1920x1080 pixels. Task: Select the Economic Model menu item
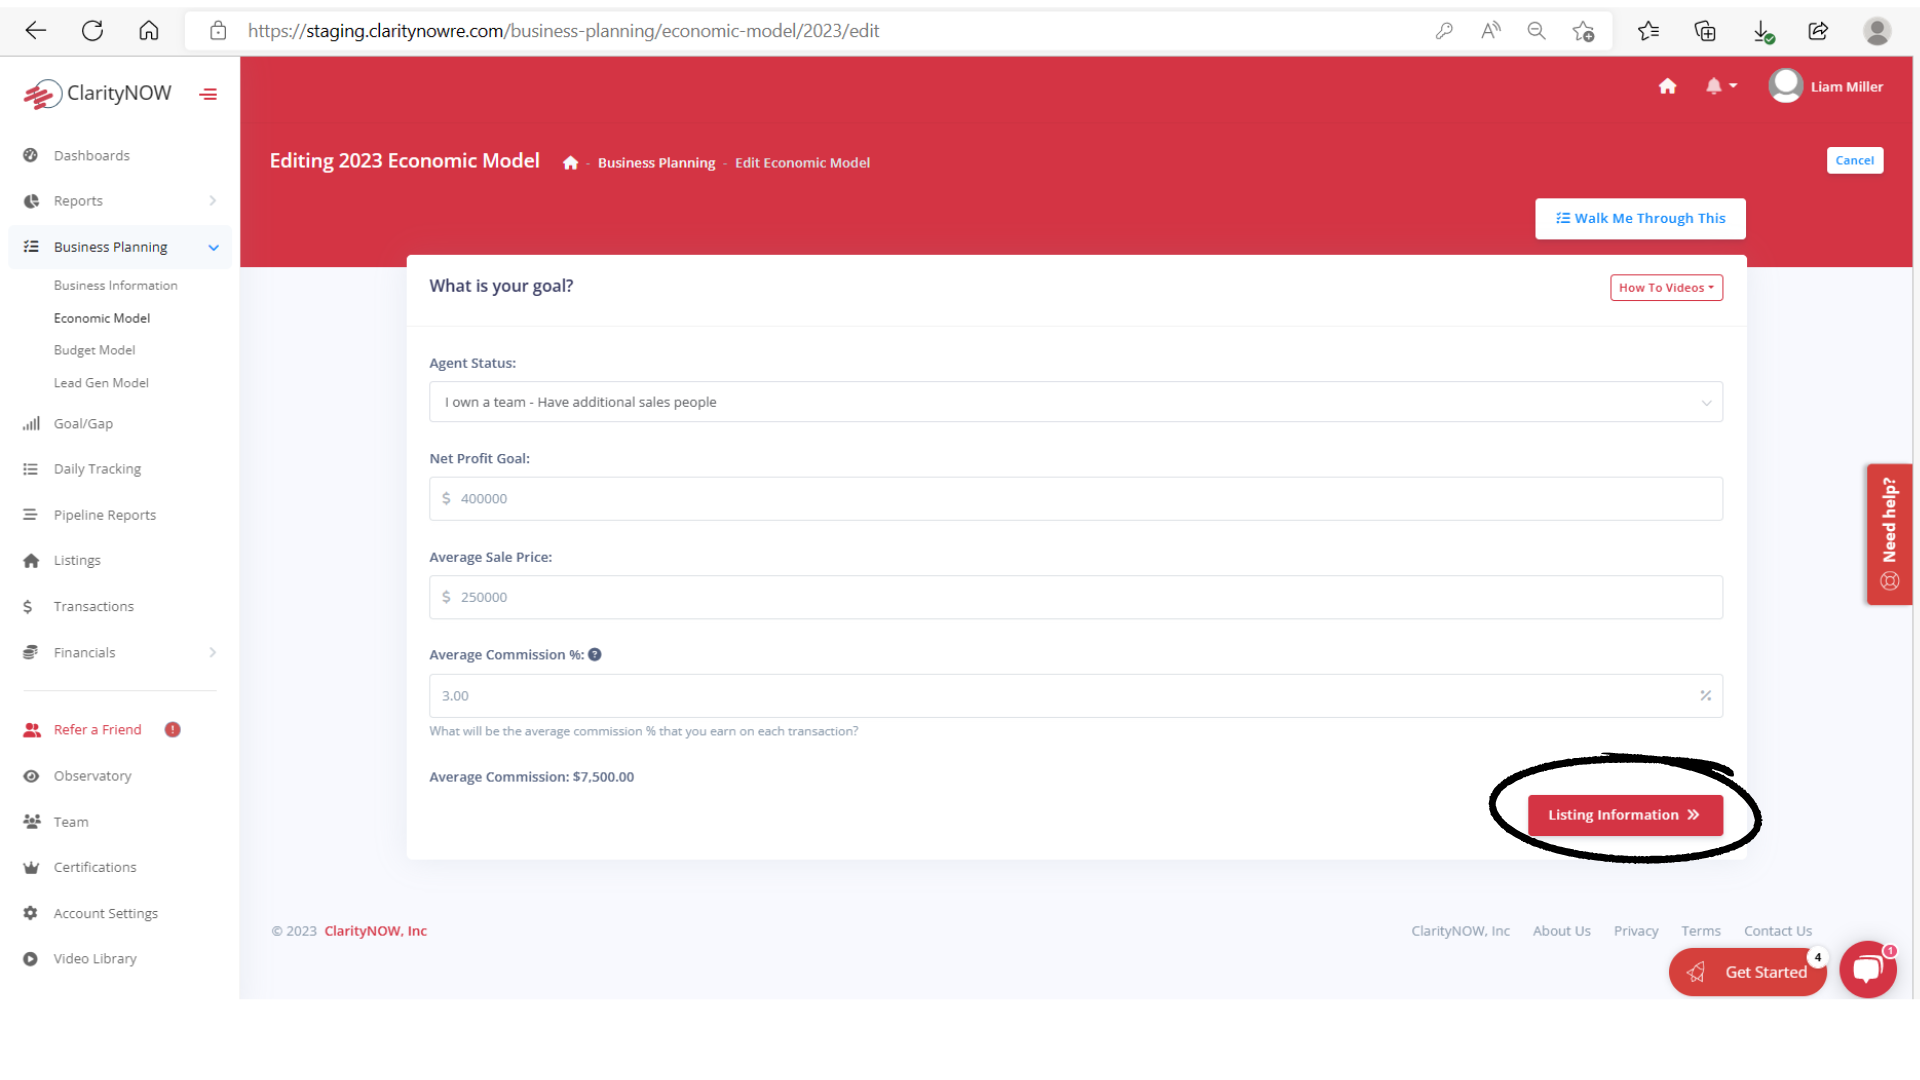pos(102,316)
